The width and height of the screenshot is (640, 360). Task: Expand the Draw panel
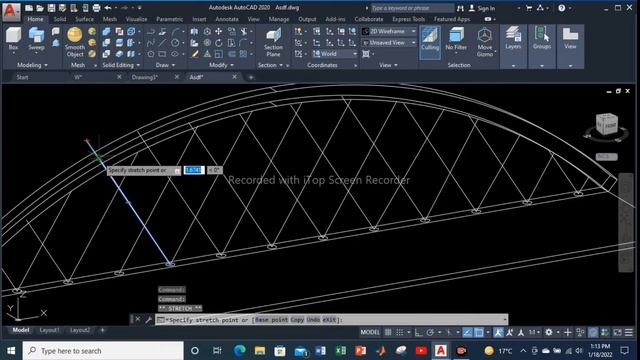click(x=165, y=65)
